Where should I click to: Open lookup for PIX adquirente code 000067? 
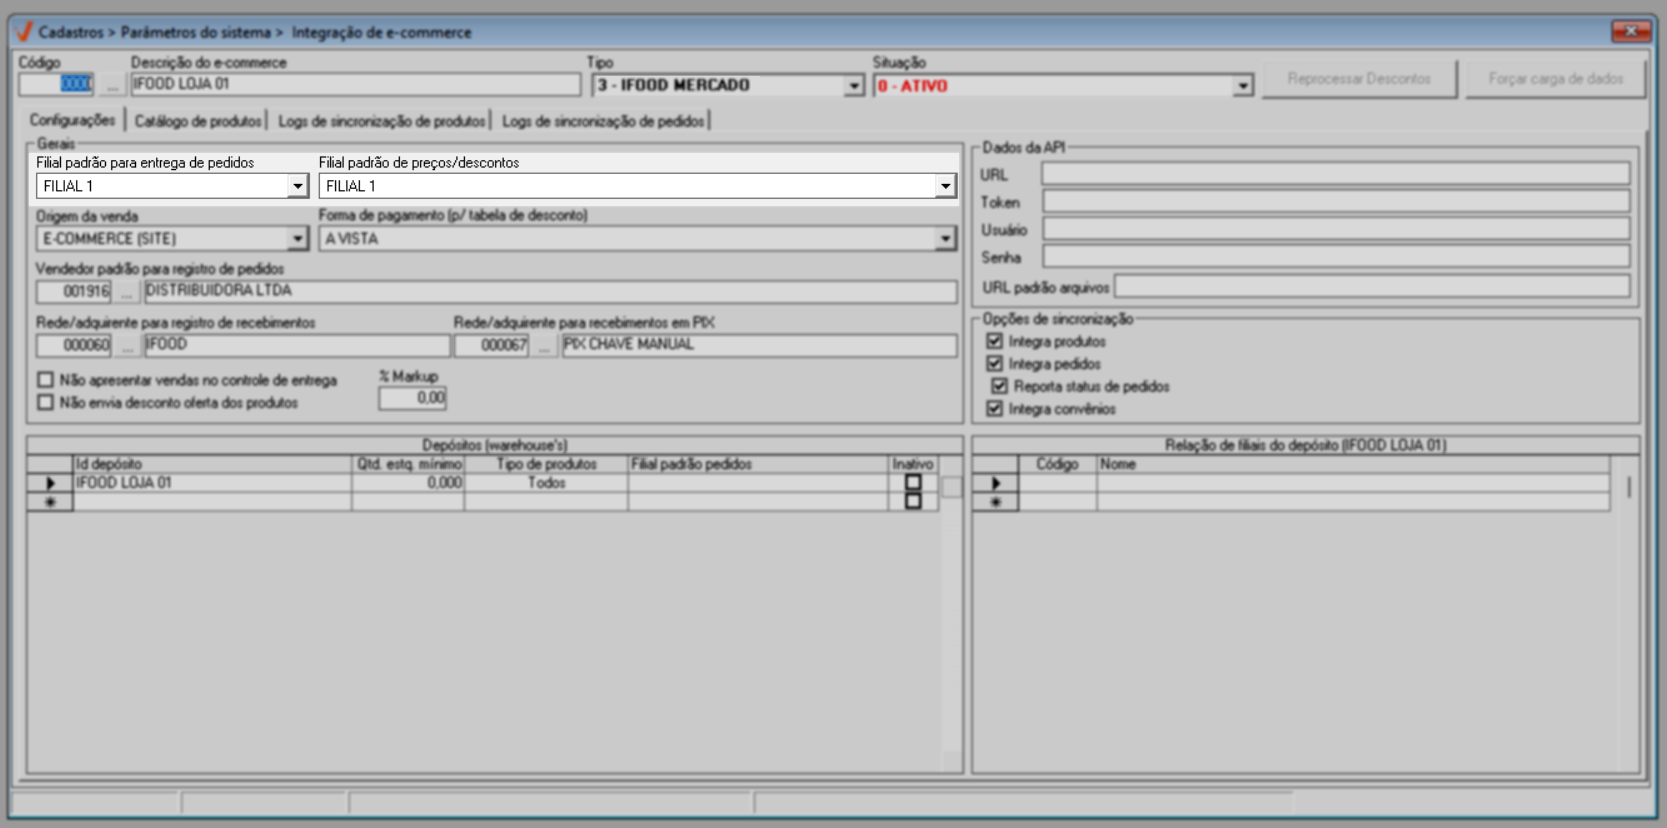[x=544, y=346]
